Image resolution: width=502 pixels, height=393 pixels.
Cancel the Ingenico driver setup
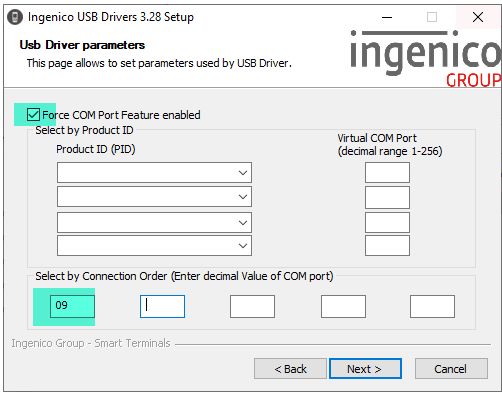(451, 369)
